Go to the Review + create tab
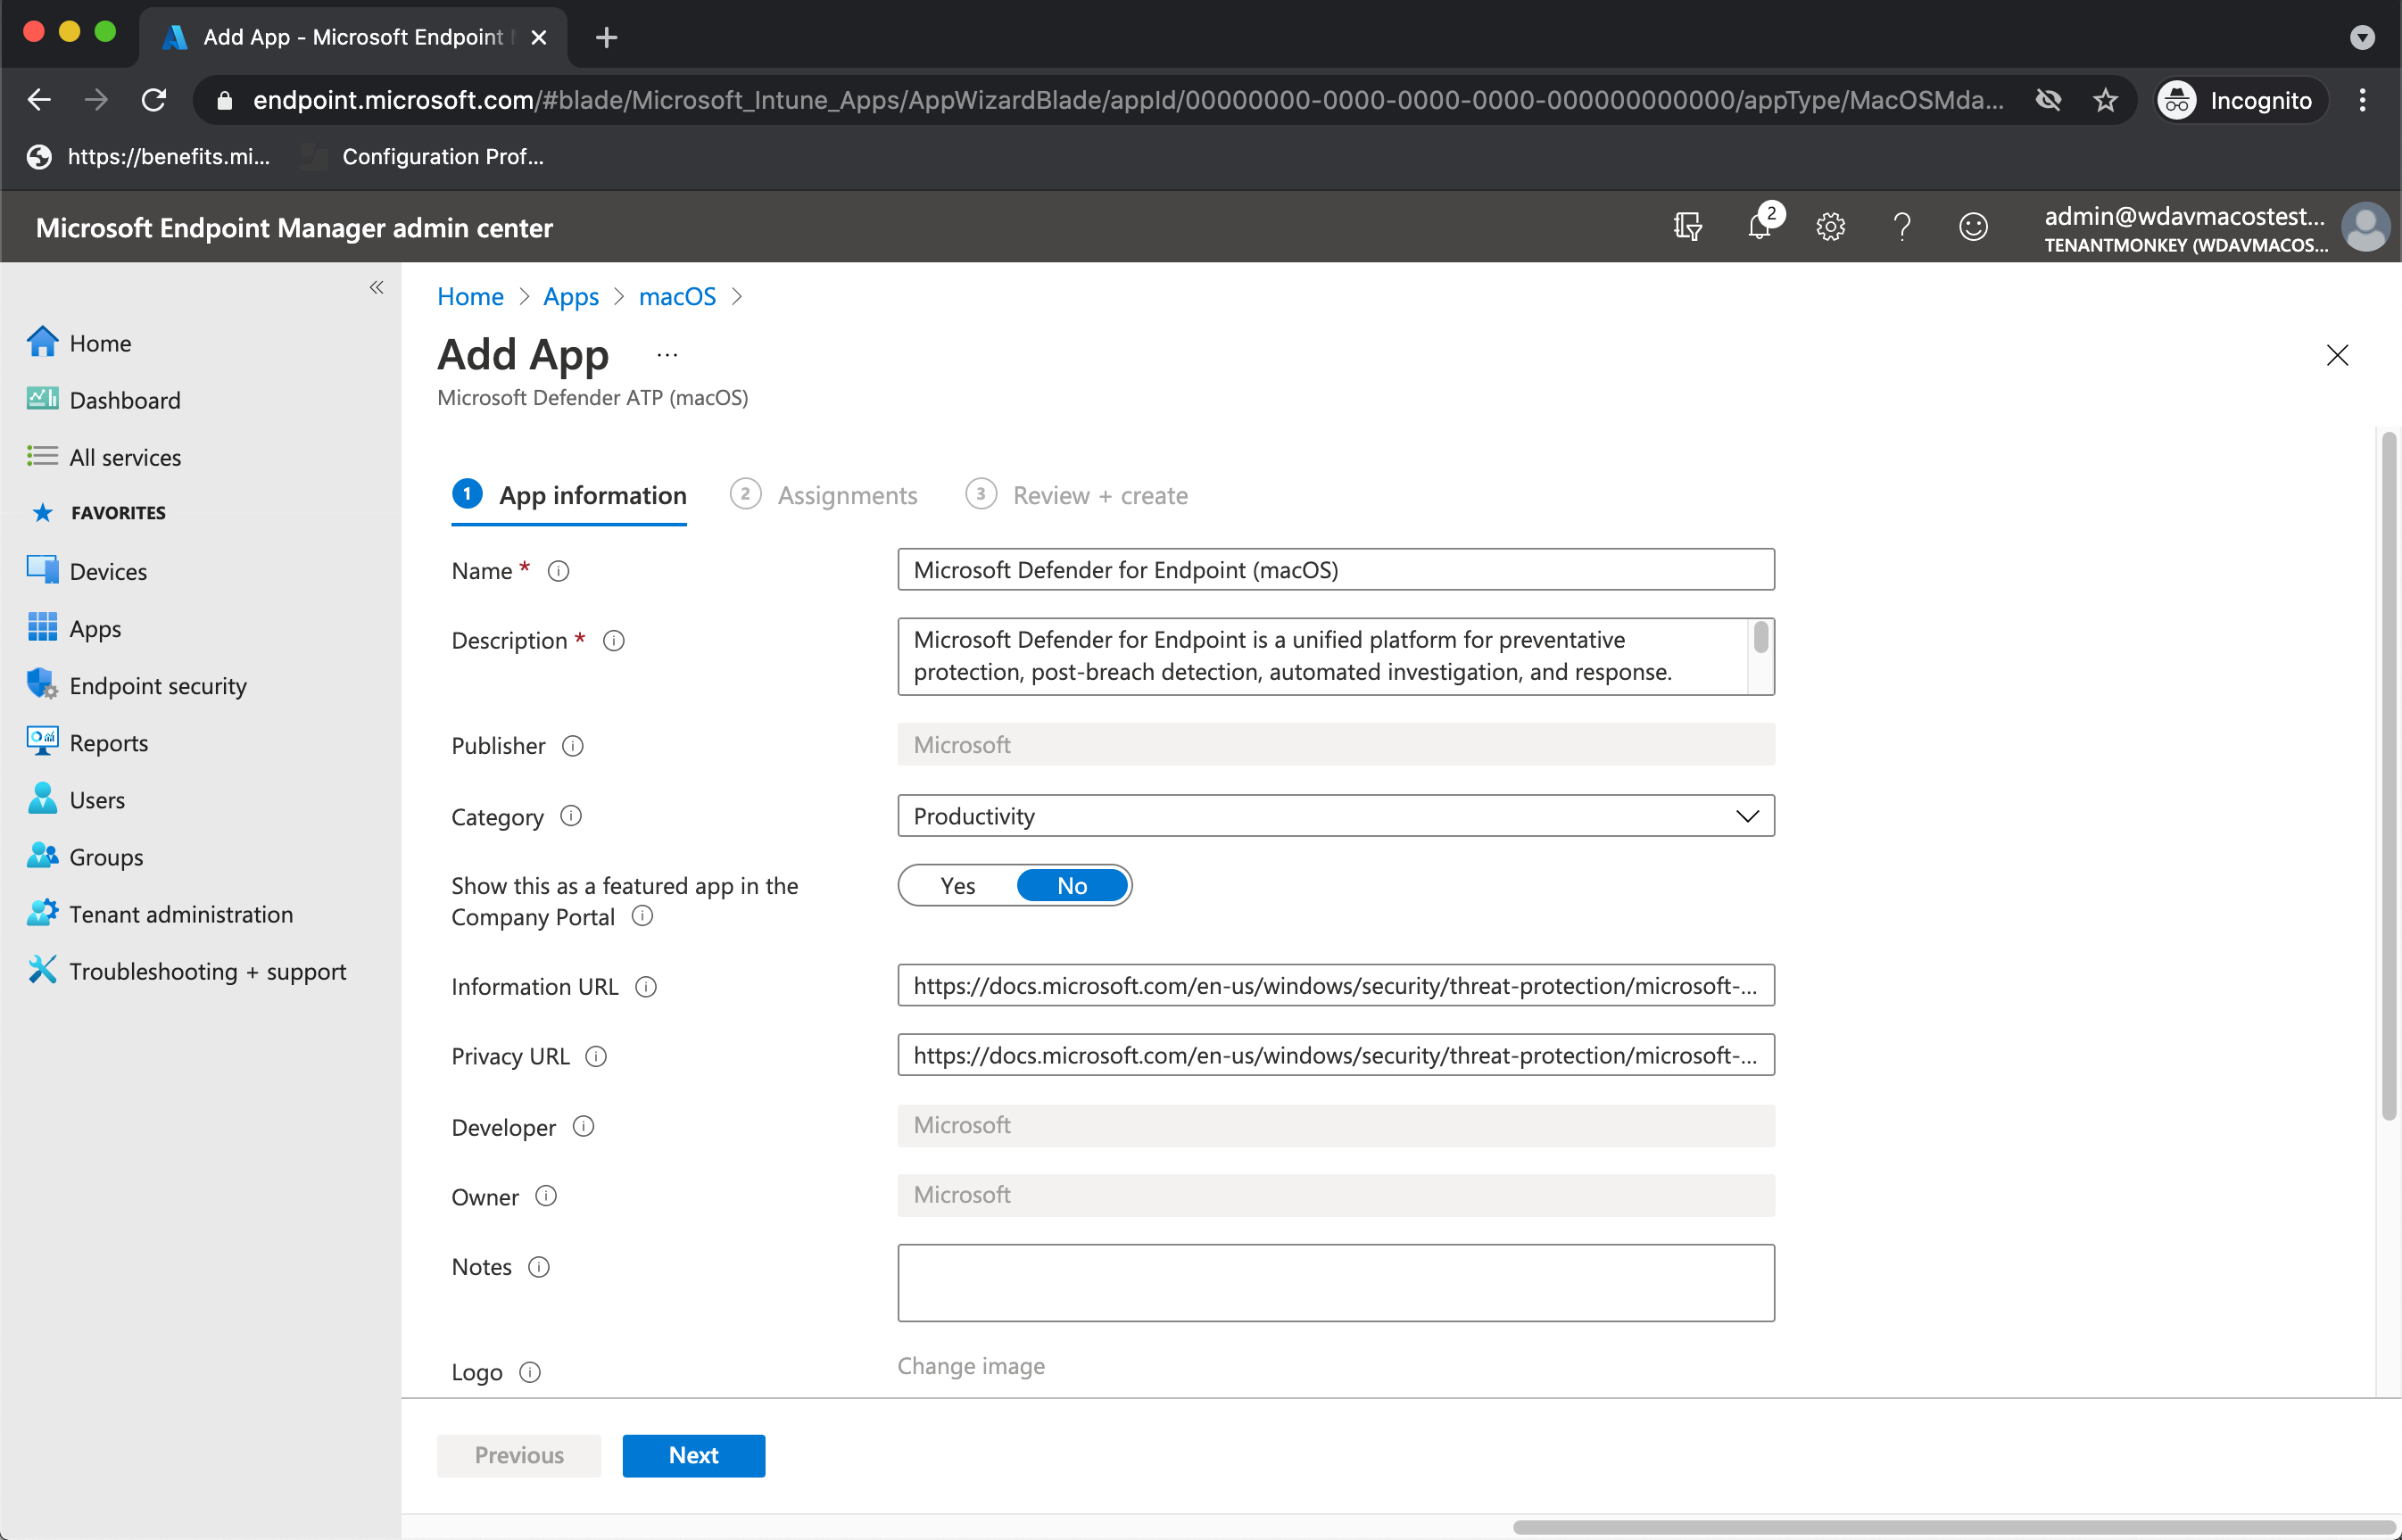This screenshot has width=2402, height=1540. pos(1099,495)
